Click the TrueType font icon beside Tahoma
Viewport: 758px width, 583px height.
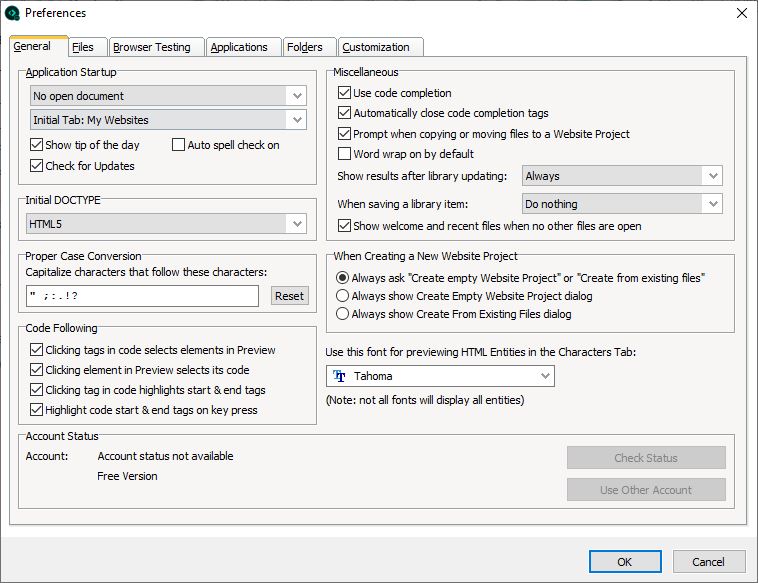pyautogui.click(x=339, y=376)
